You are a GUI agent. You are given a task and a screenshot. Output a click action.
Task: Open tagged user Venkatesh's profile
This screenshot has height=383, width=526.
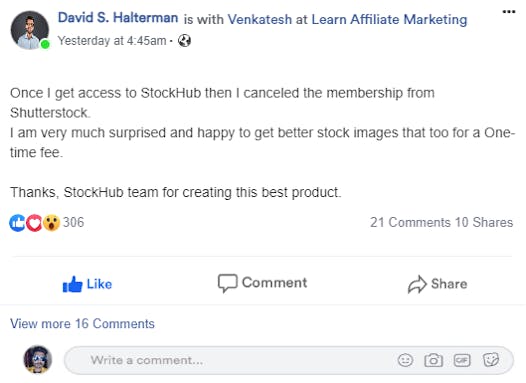[260, 19]
